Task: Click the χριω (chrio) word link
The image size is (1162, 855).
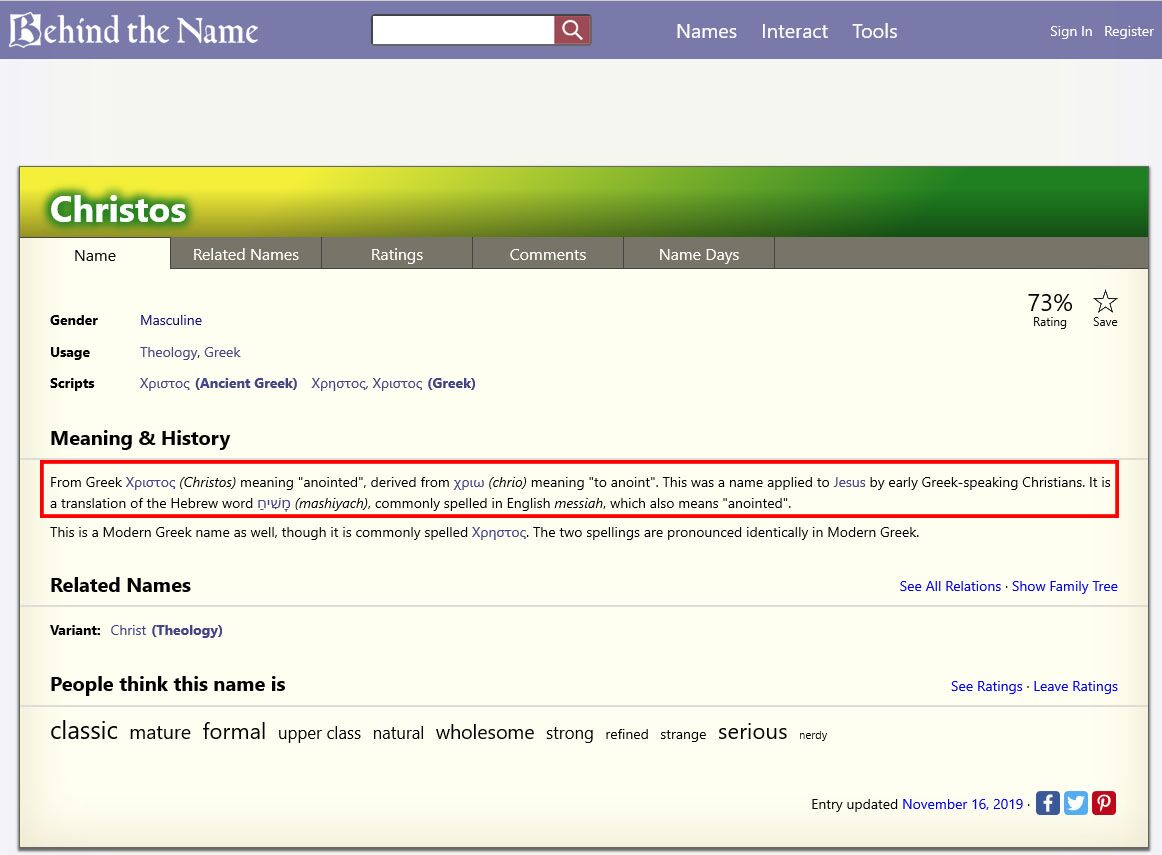Action: [x=468, y=482]
